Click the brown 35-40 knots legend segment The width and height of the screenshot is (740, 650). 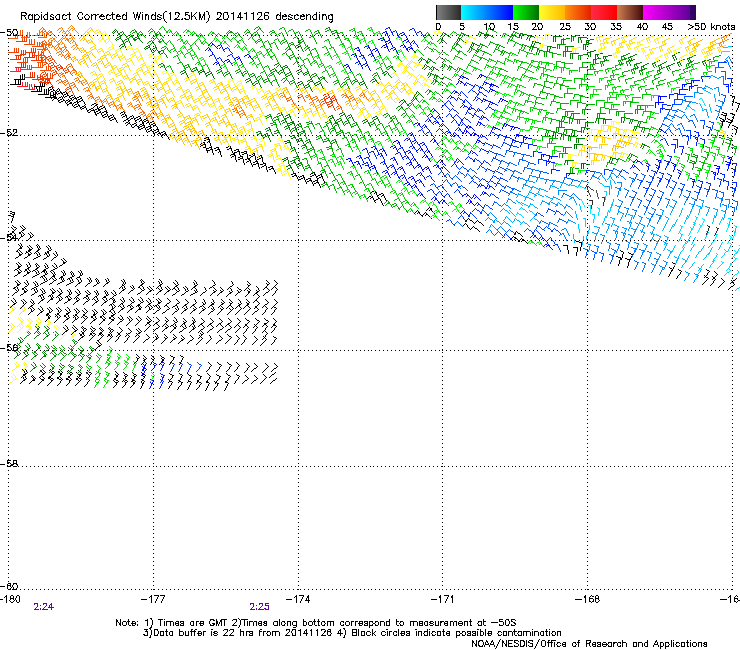(x=630, y=12)
